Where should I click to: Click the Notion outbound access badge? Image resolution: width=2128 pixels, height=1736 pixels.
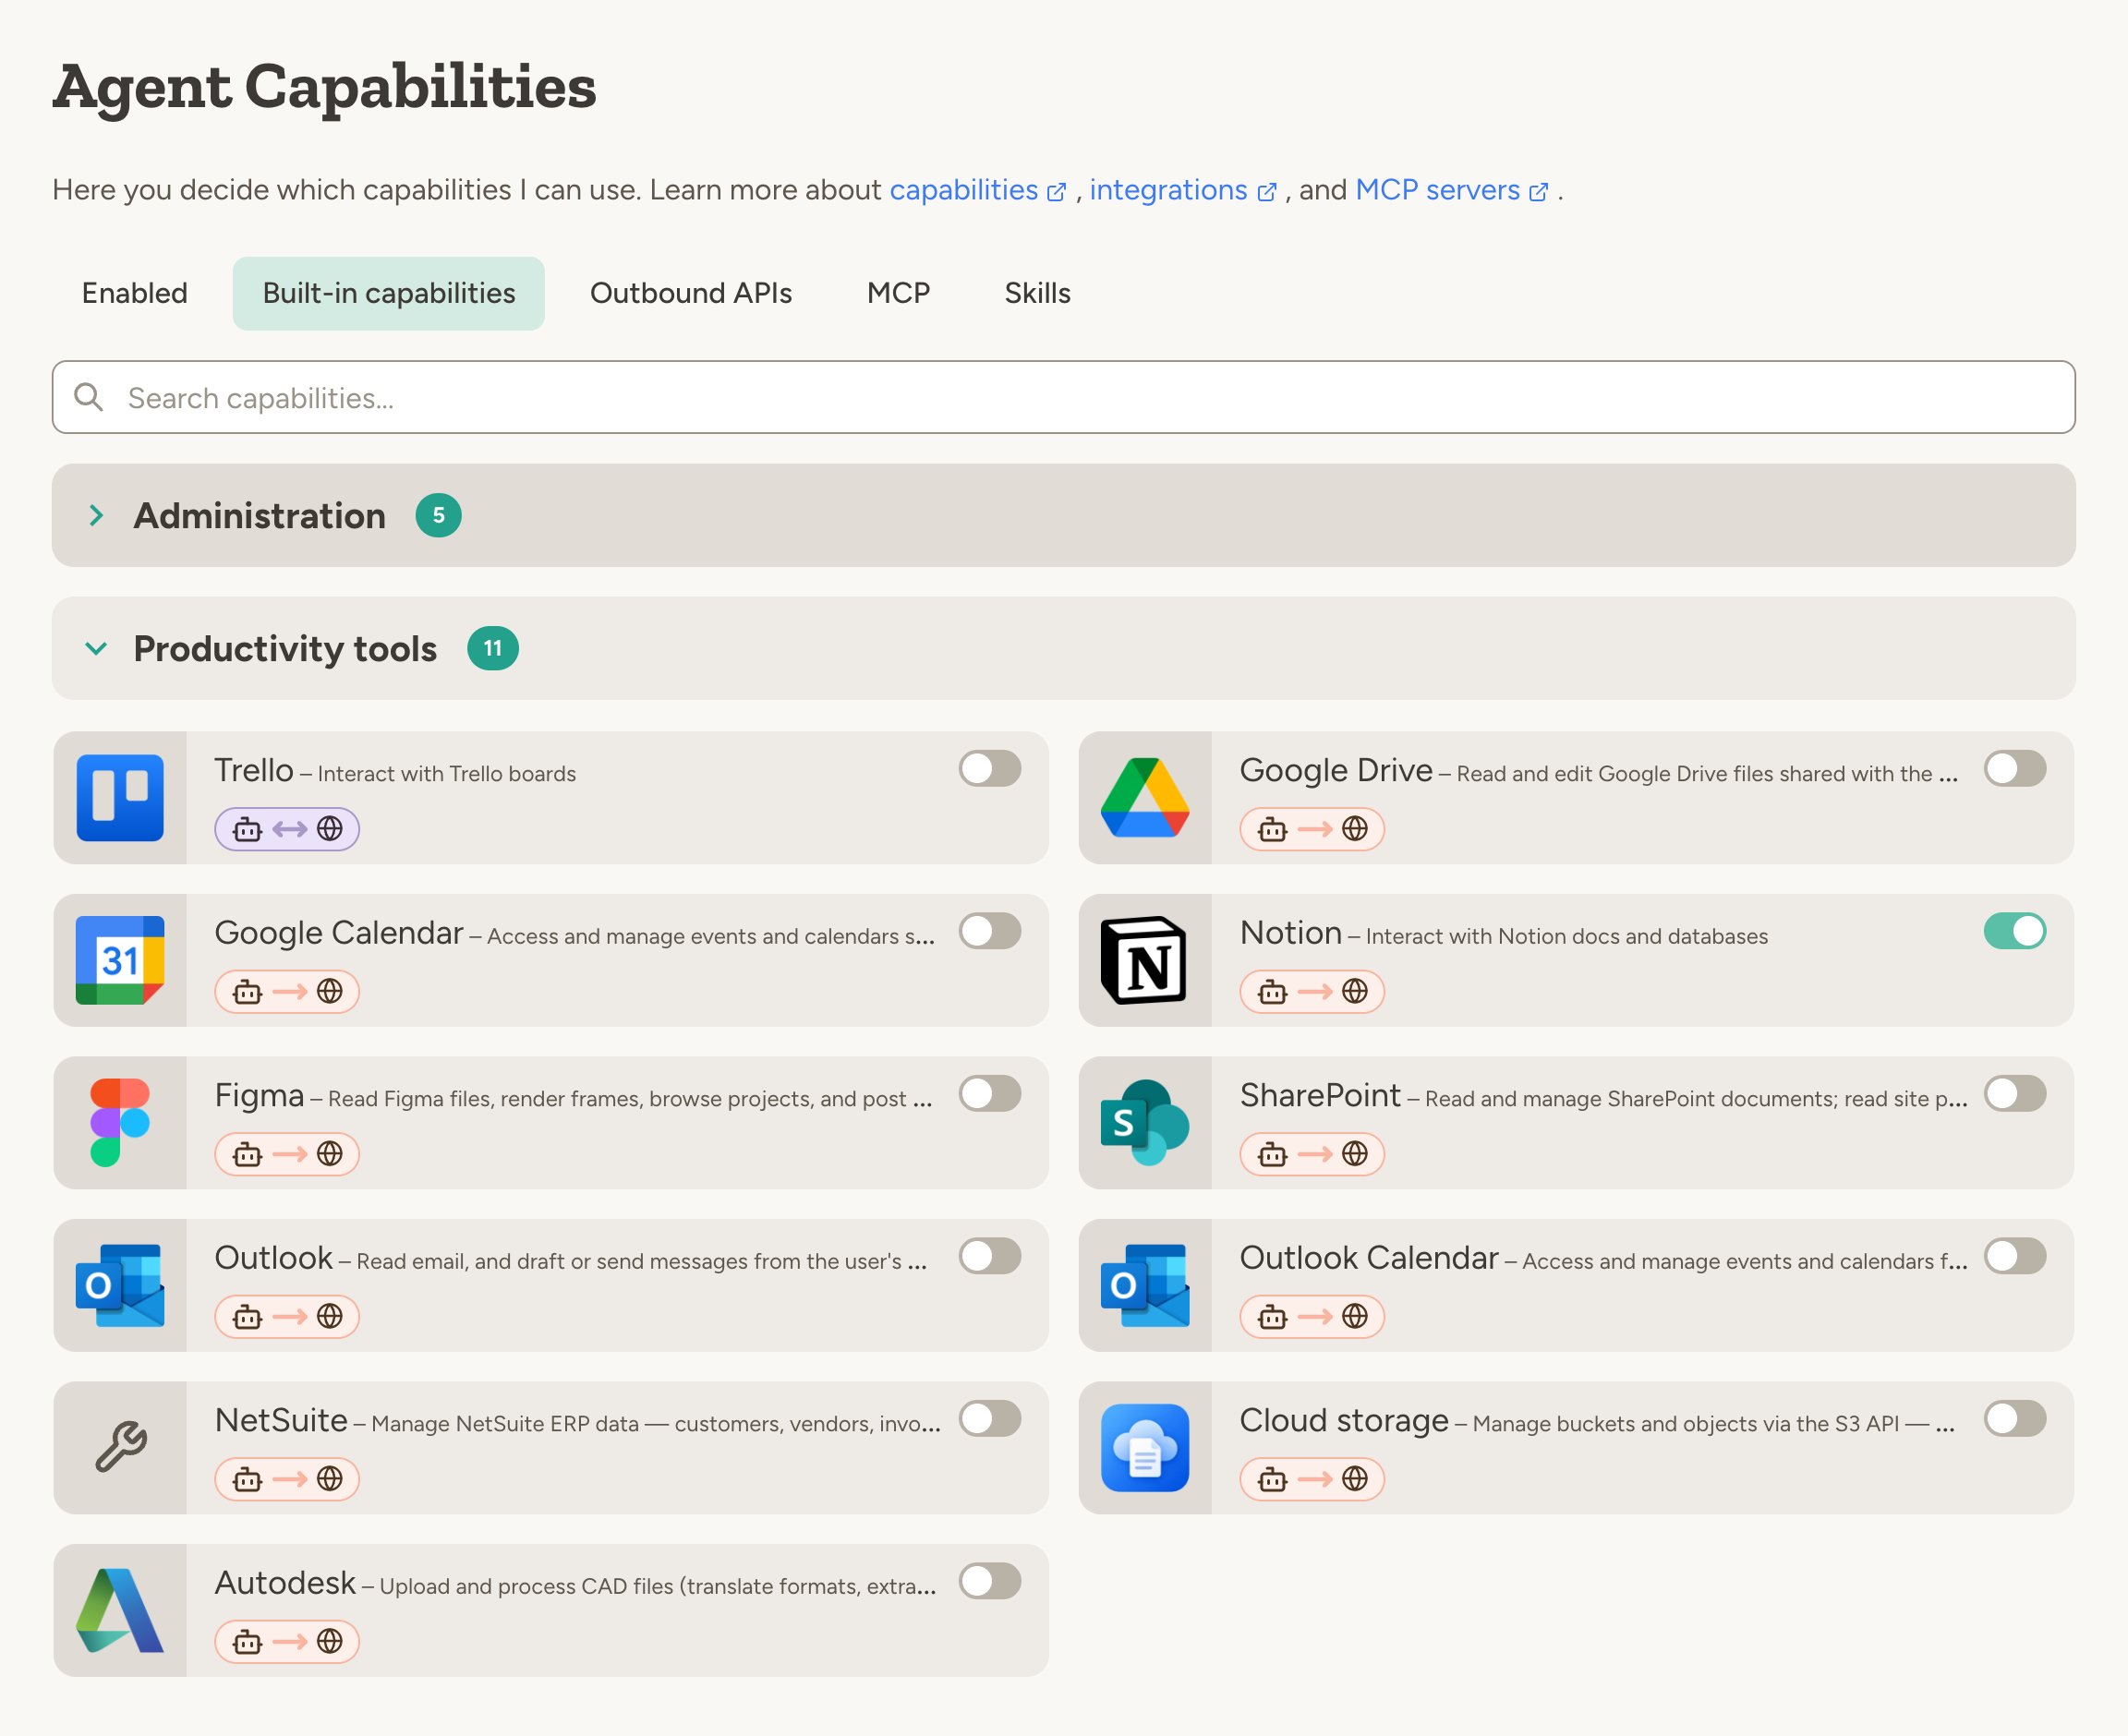(x=1312, y=992)
